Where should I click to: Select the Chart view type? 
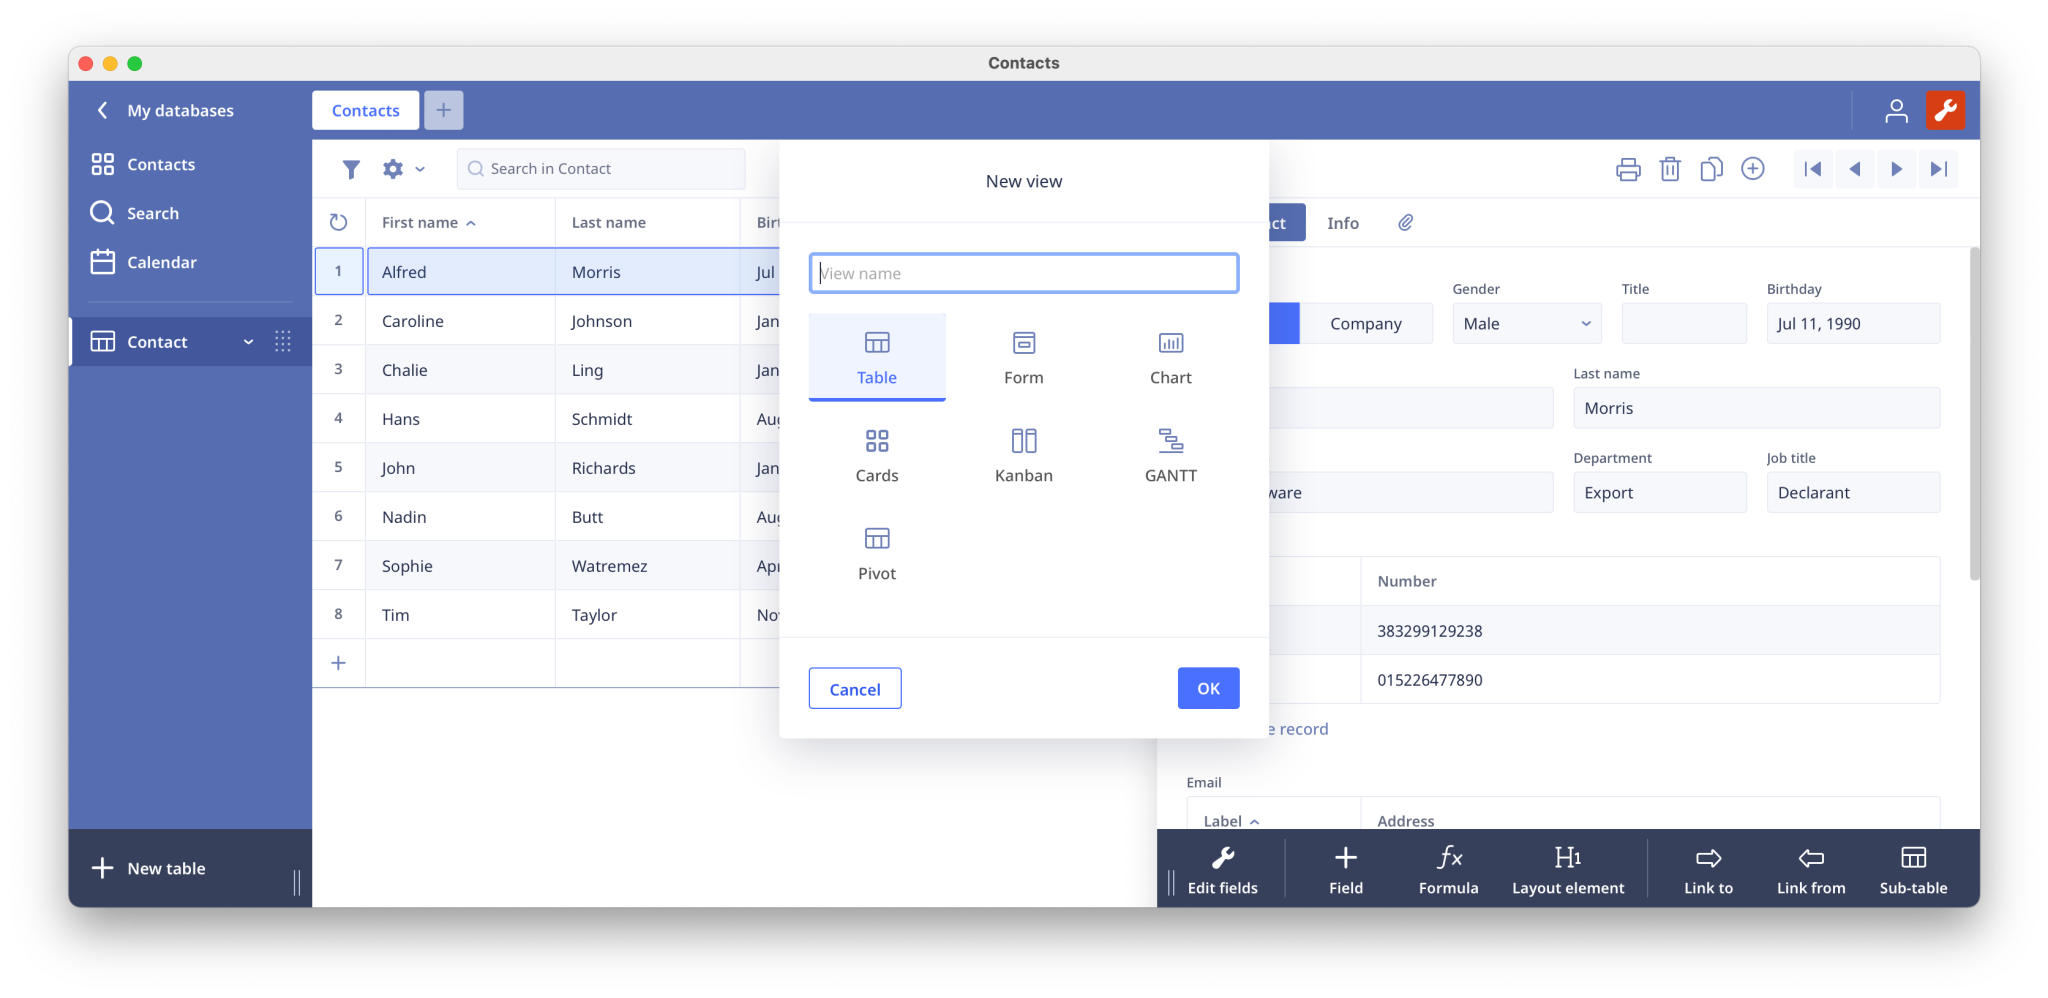(1170, 357)
